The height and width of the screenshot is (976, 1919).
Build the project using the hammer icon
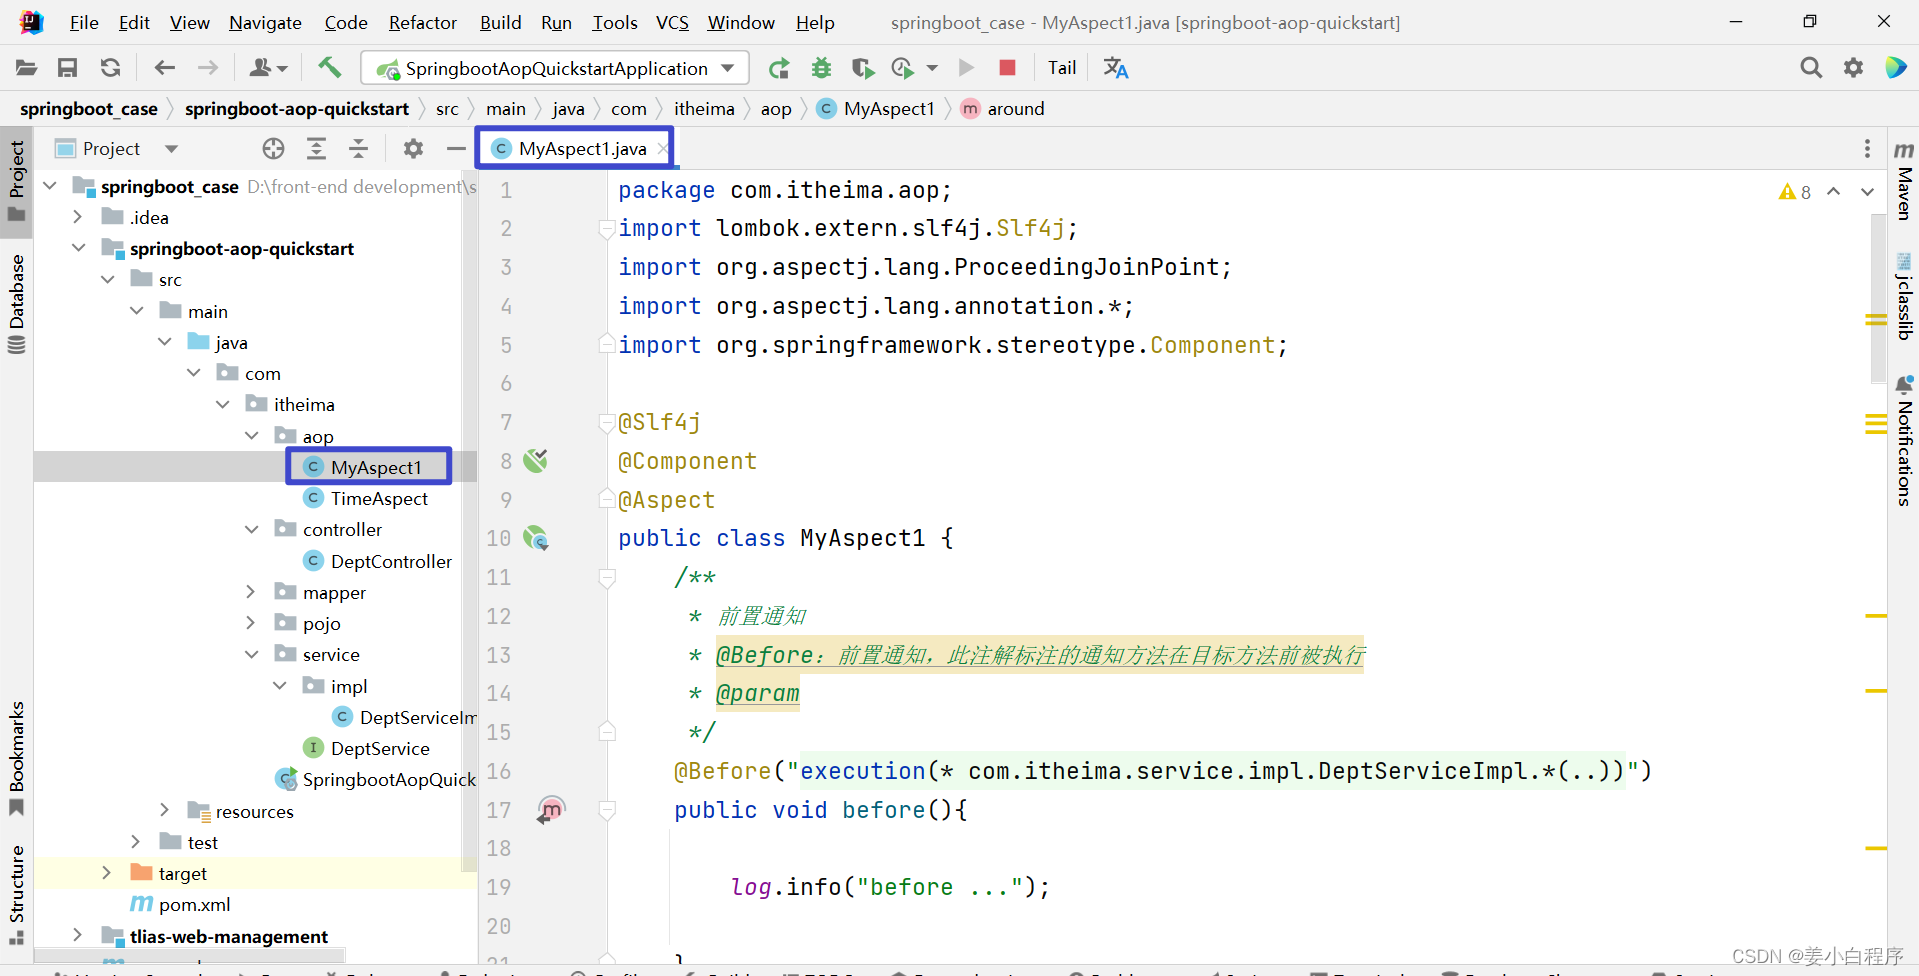click(x=330, y=67)
